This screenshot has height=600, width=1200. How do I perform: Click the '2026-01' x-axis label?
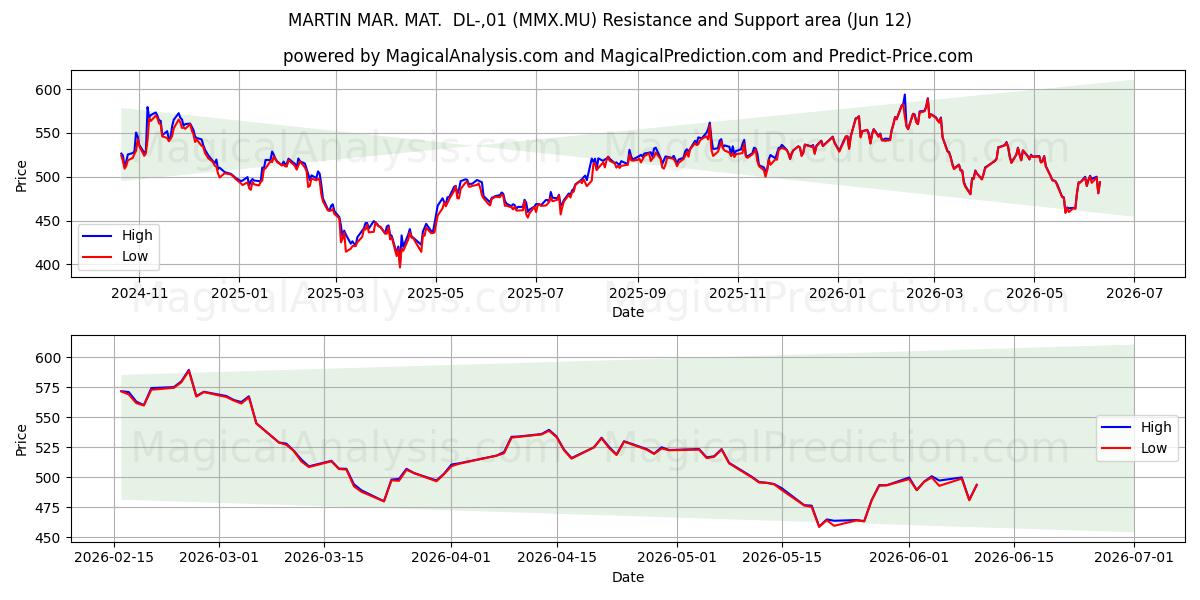click(837, 293)
